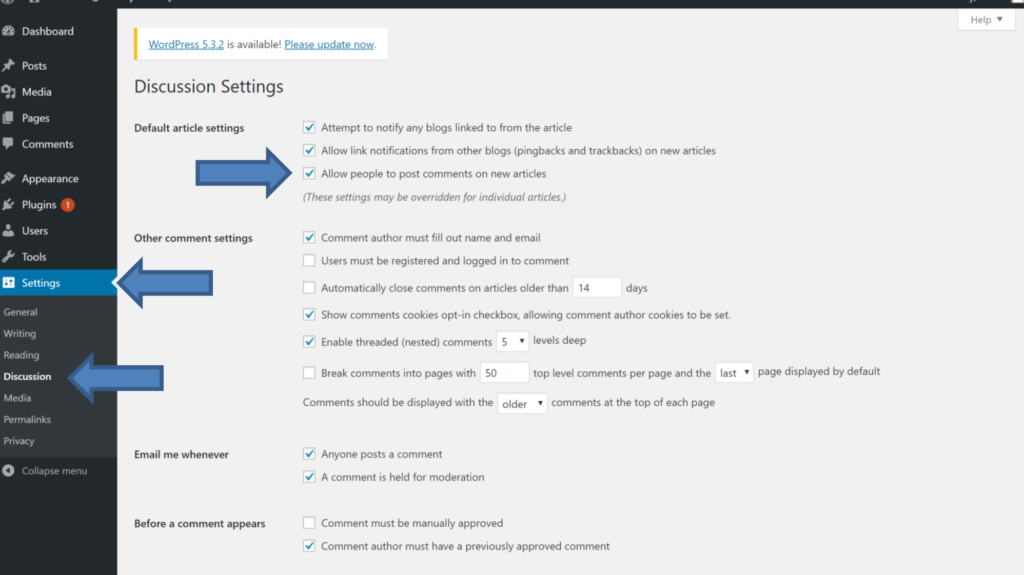This screenshot has height=575, width=1024.
Task: Open the Dashboard gauge icon
Action: (x=8, y=31)
